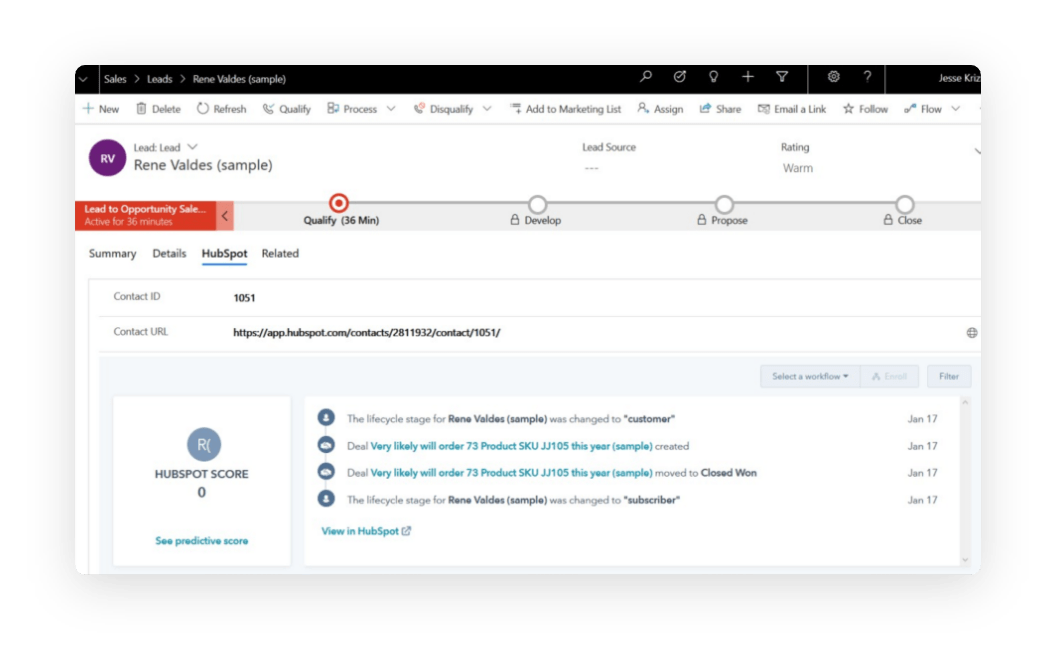This screenshot has width=1056, height=660.
Task: Go to Sales in the breadcrumb
Action: pyautogui.click(x=115, y=79)
